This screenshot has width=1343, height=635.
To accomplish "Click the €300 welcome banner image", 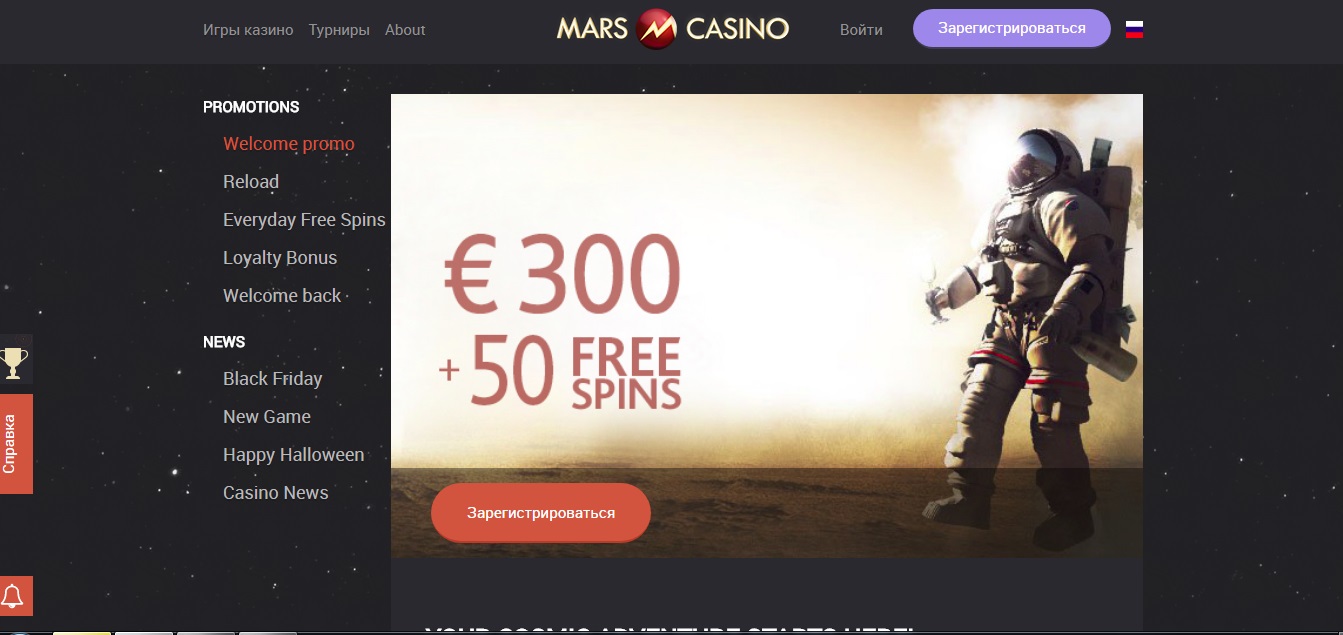I will (766, 326).
